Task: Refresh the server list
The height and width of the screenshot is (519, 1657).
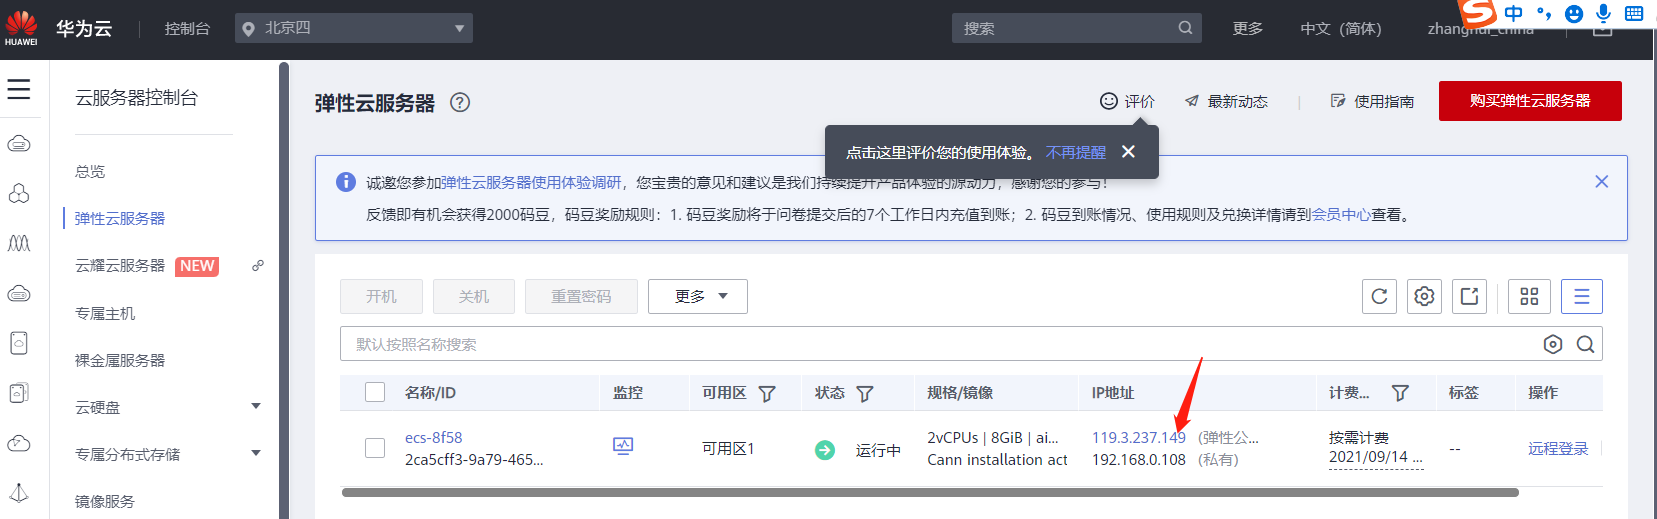Action: click(x=1379, y=296)
